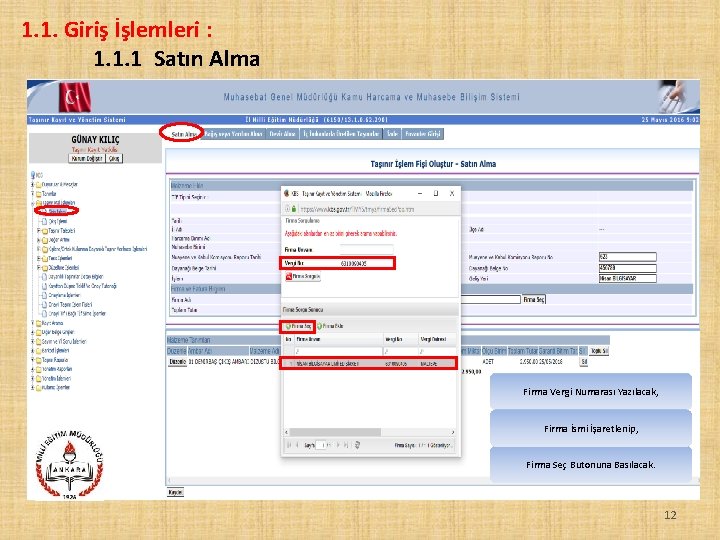This screenshot has height=540, width=720.
Task: Go to next page in popup pager
Action: click(x=338, y=445)
